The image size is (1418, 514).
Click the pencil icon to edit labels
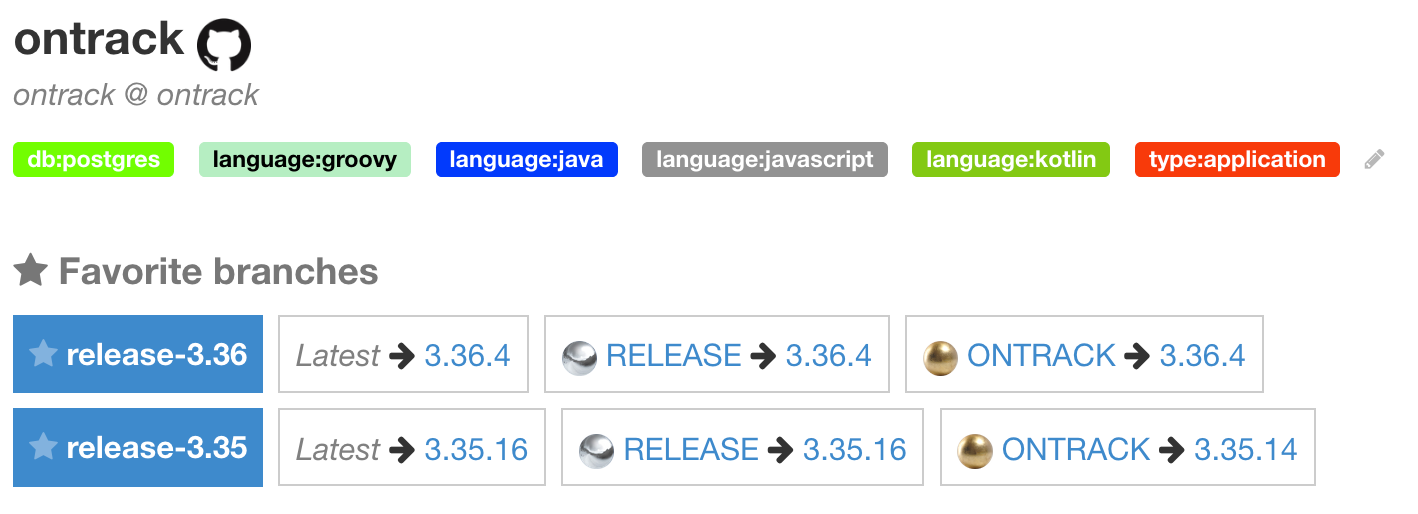1375,160
